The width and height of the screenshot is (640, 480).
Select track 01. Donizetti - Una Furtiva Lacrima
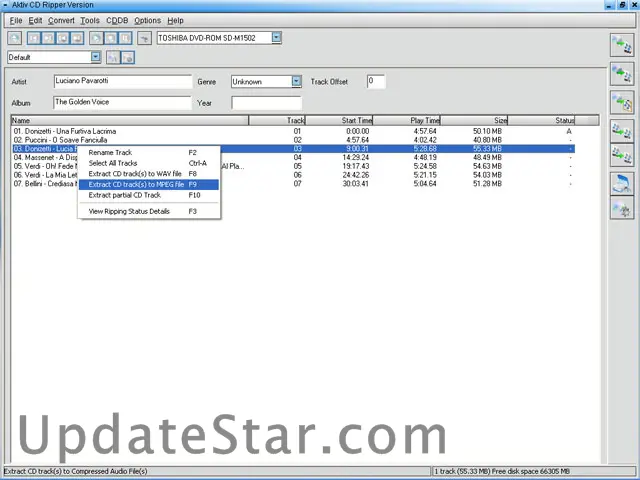[x=293, y=131]
